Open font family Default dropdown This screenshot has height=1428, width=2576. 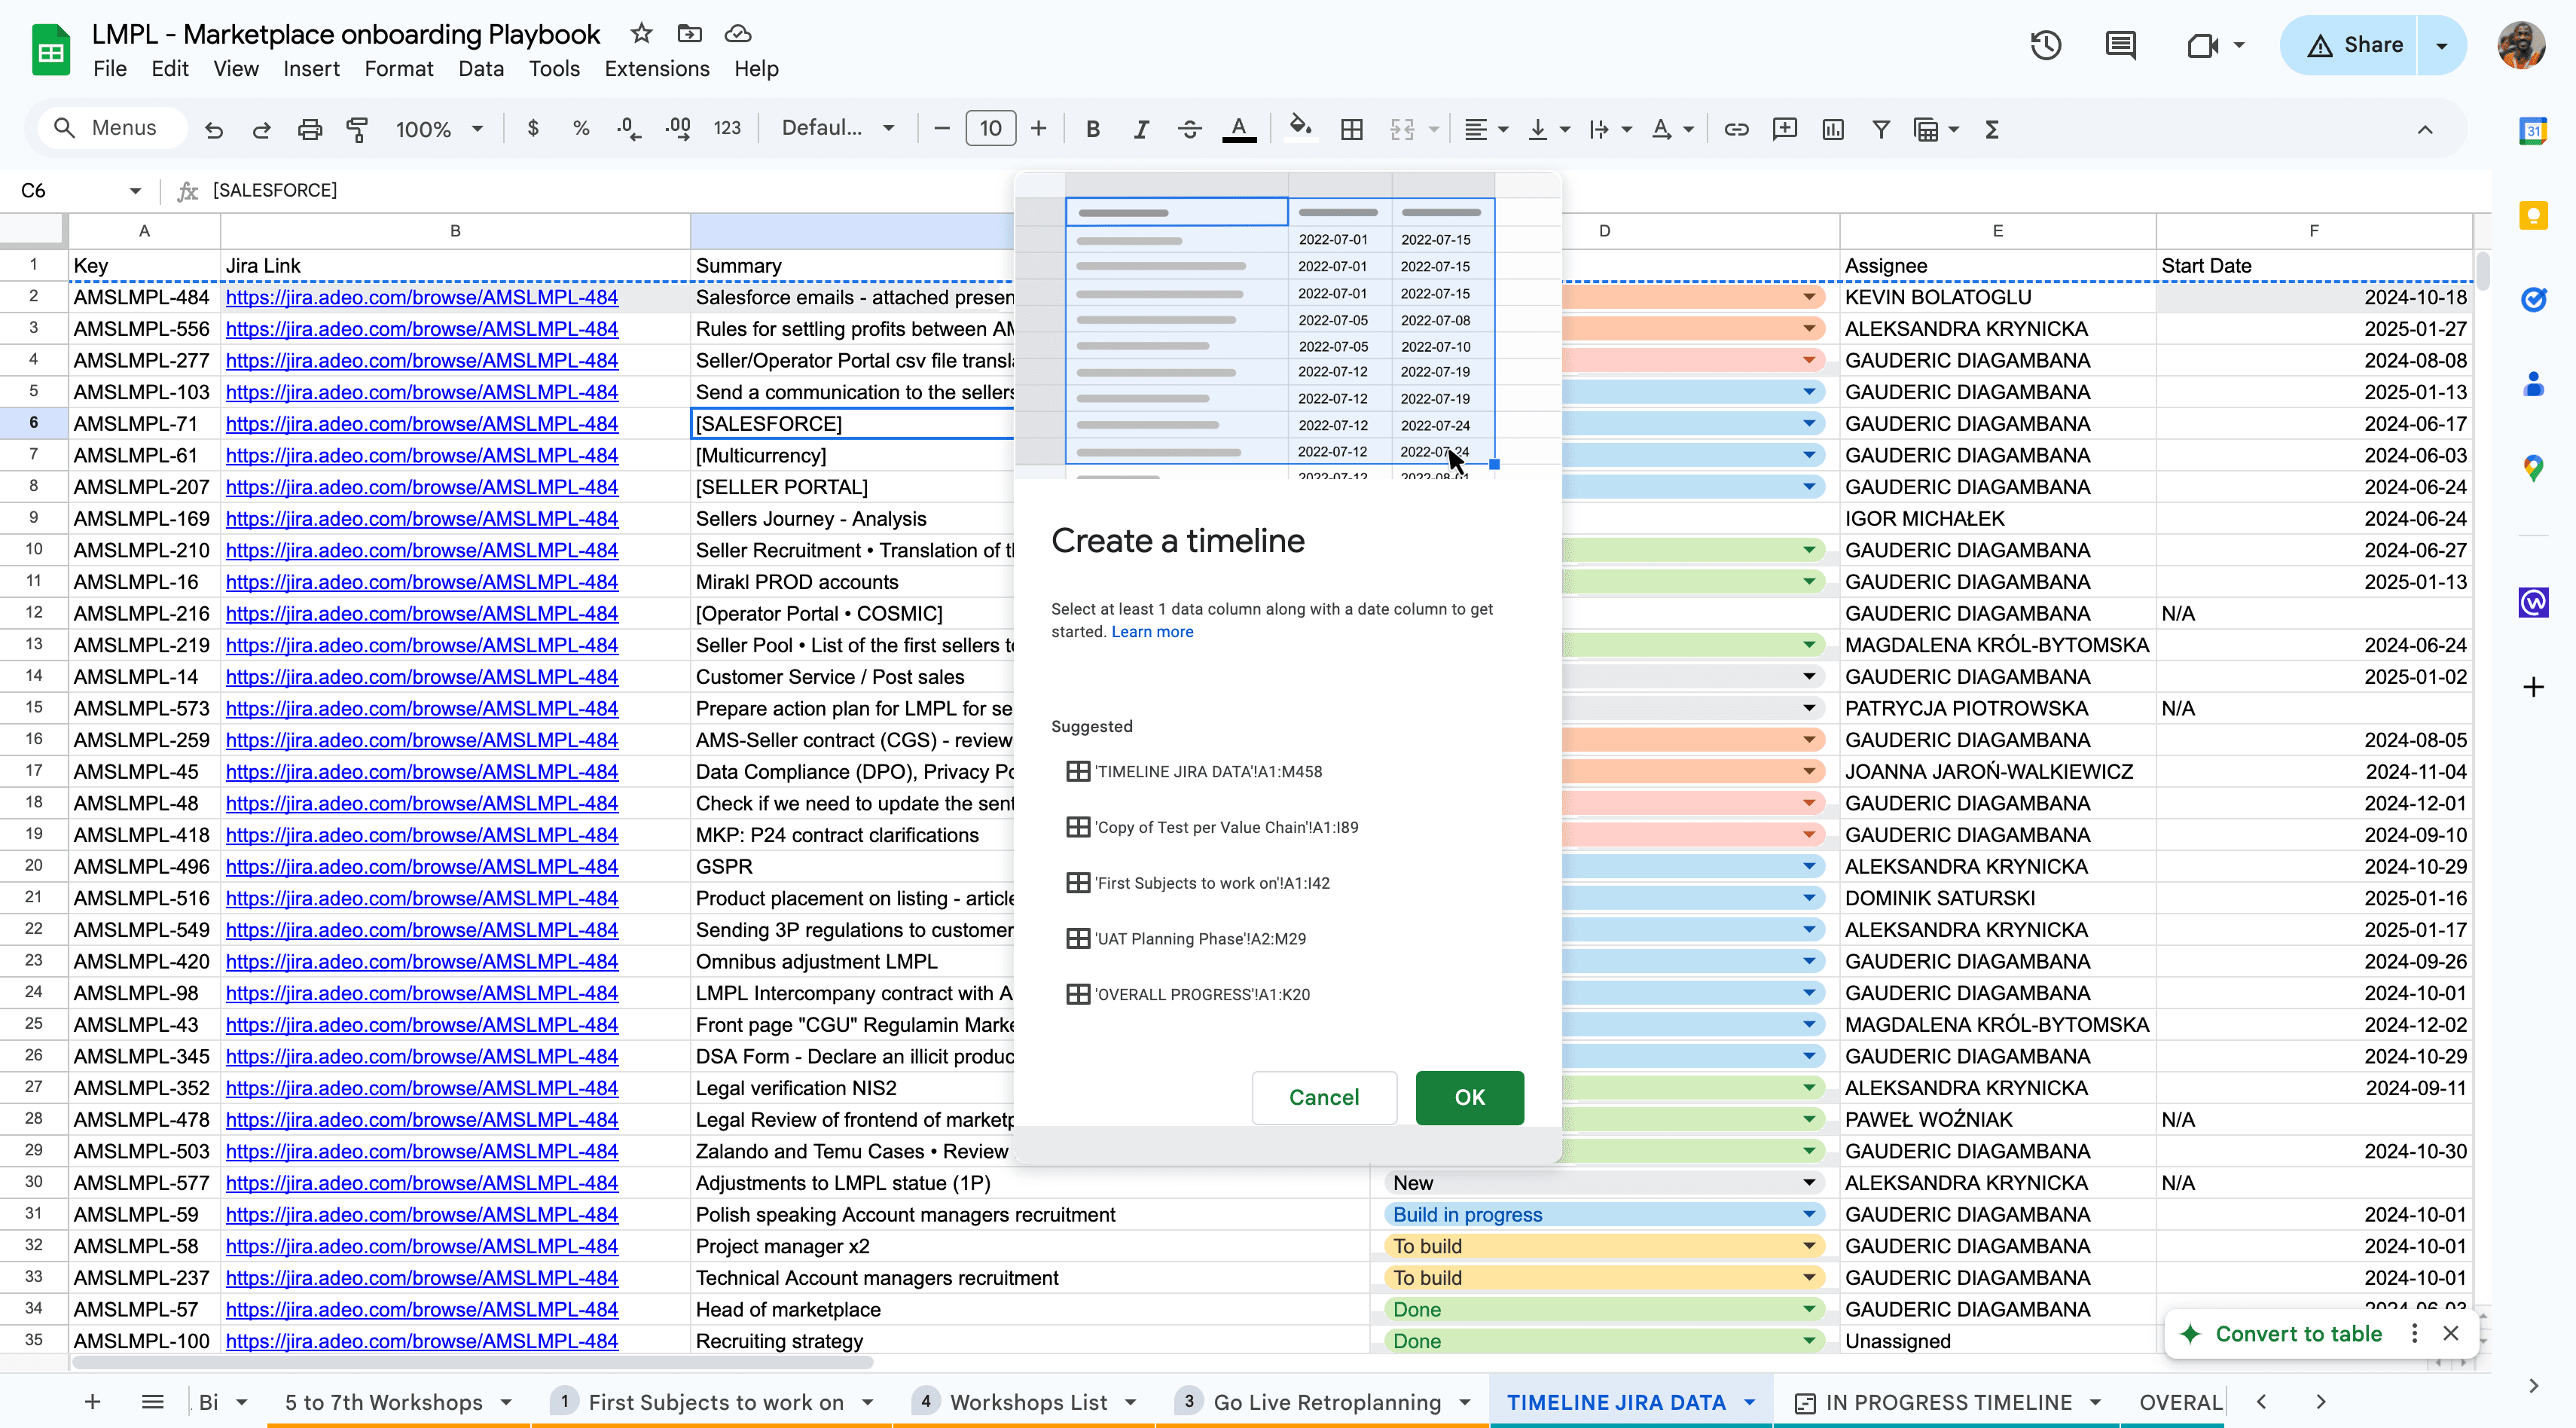[x=838, y=128]
